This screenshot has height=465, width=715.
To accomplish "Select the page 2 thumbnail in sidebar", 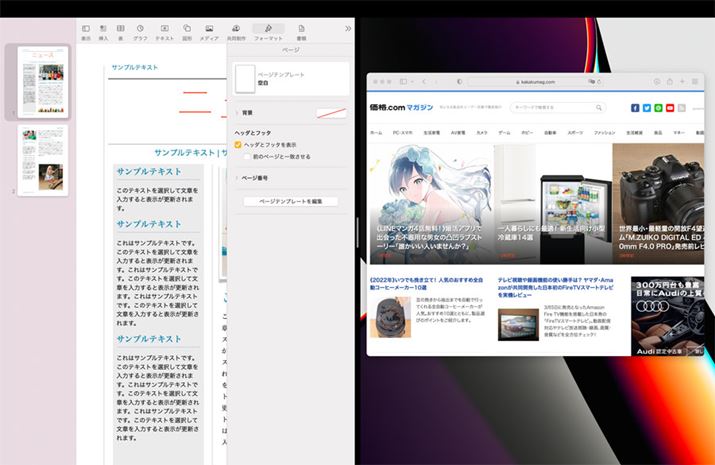I will pos(44,160).
